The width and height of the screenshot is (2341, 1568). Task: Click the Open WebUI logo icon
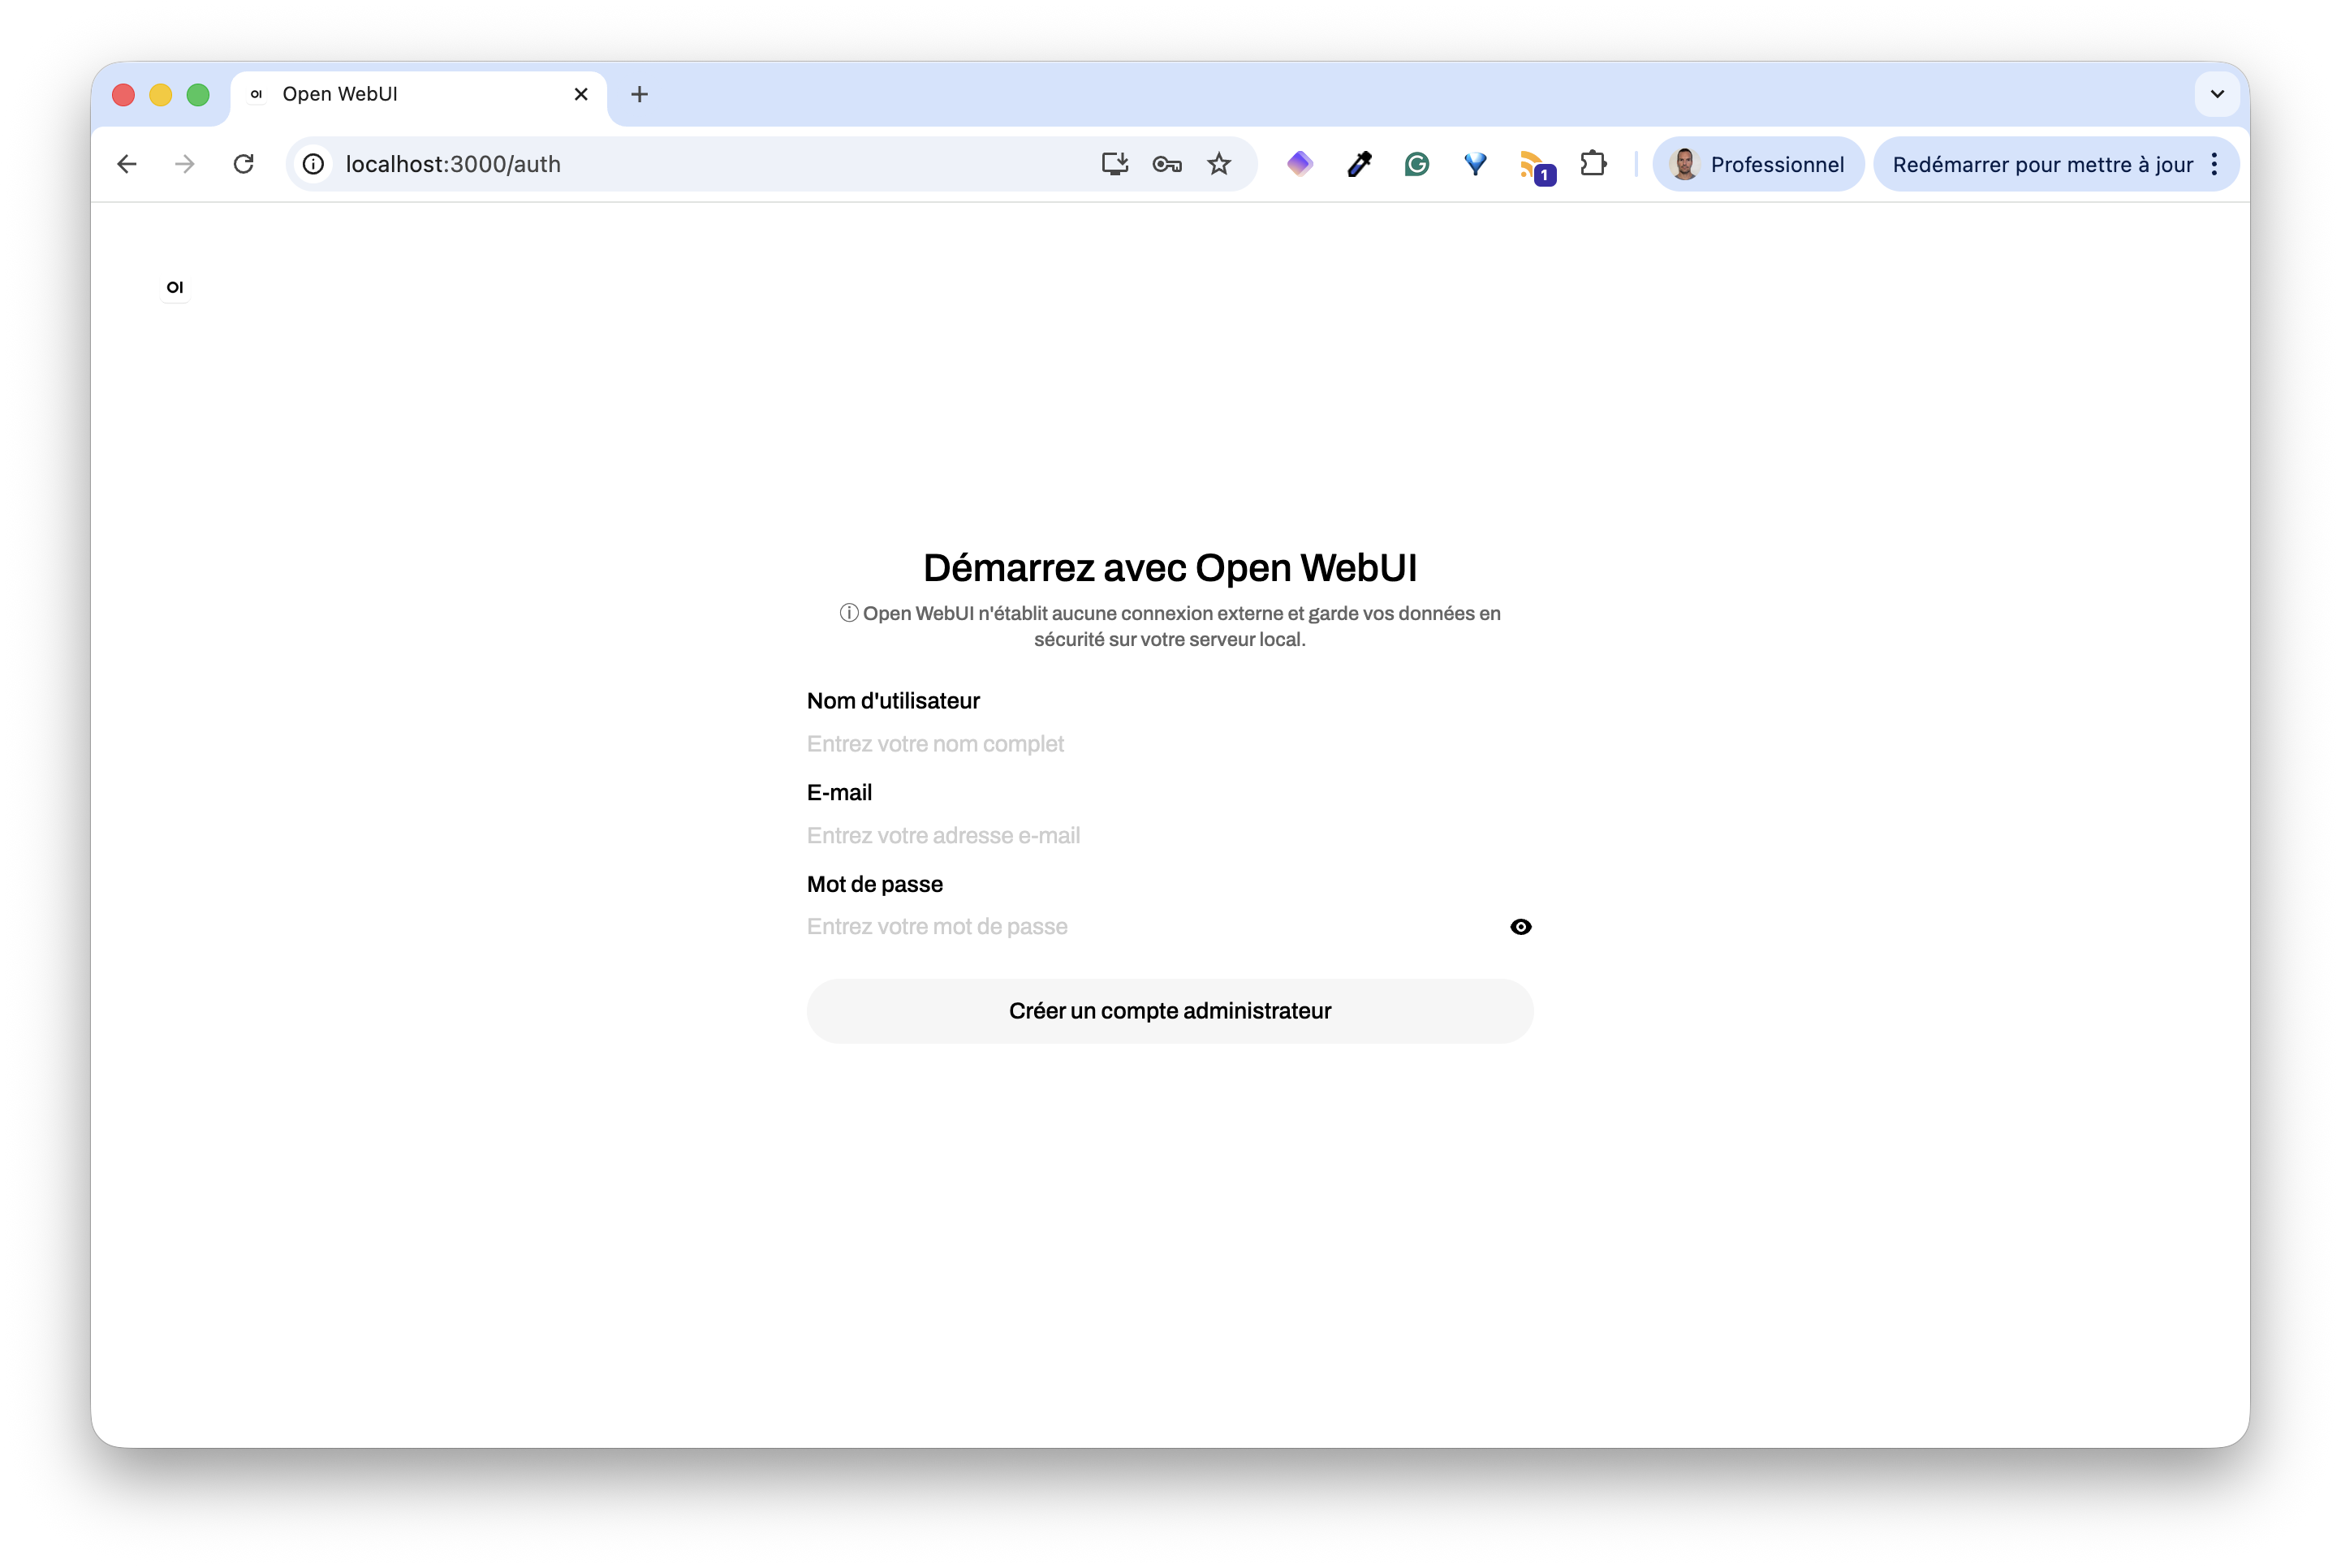[175, 287]
